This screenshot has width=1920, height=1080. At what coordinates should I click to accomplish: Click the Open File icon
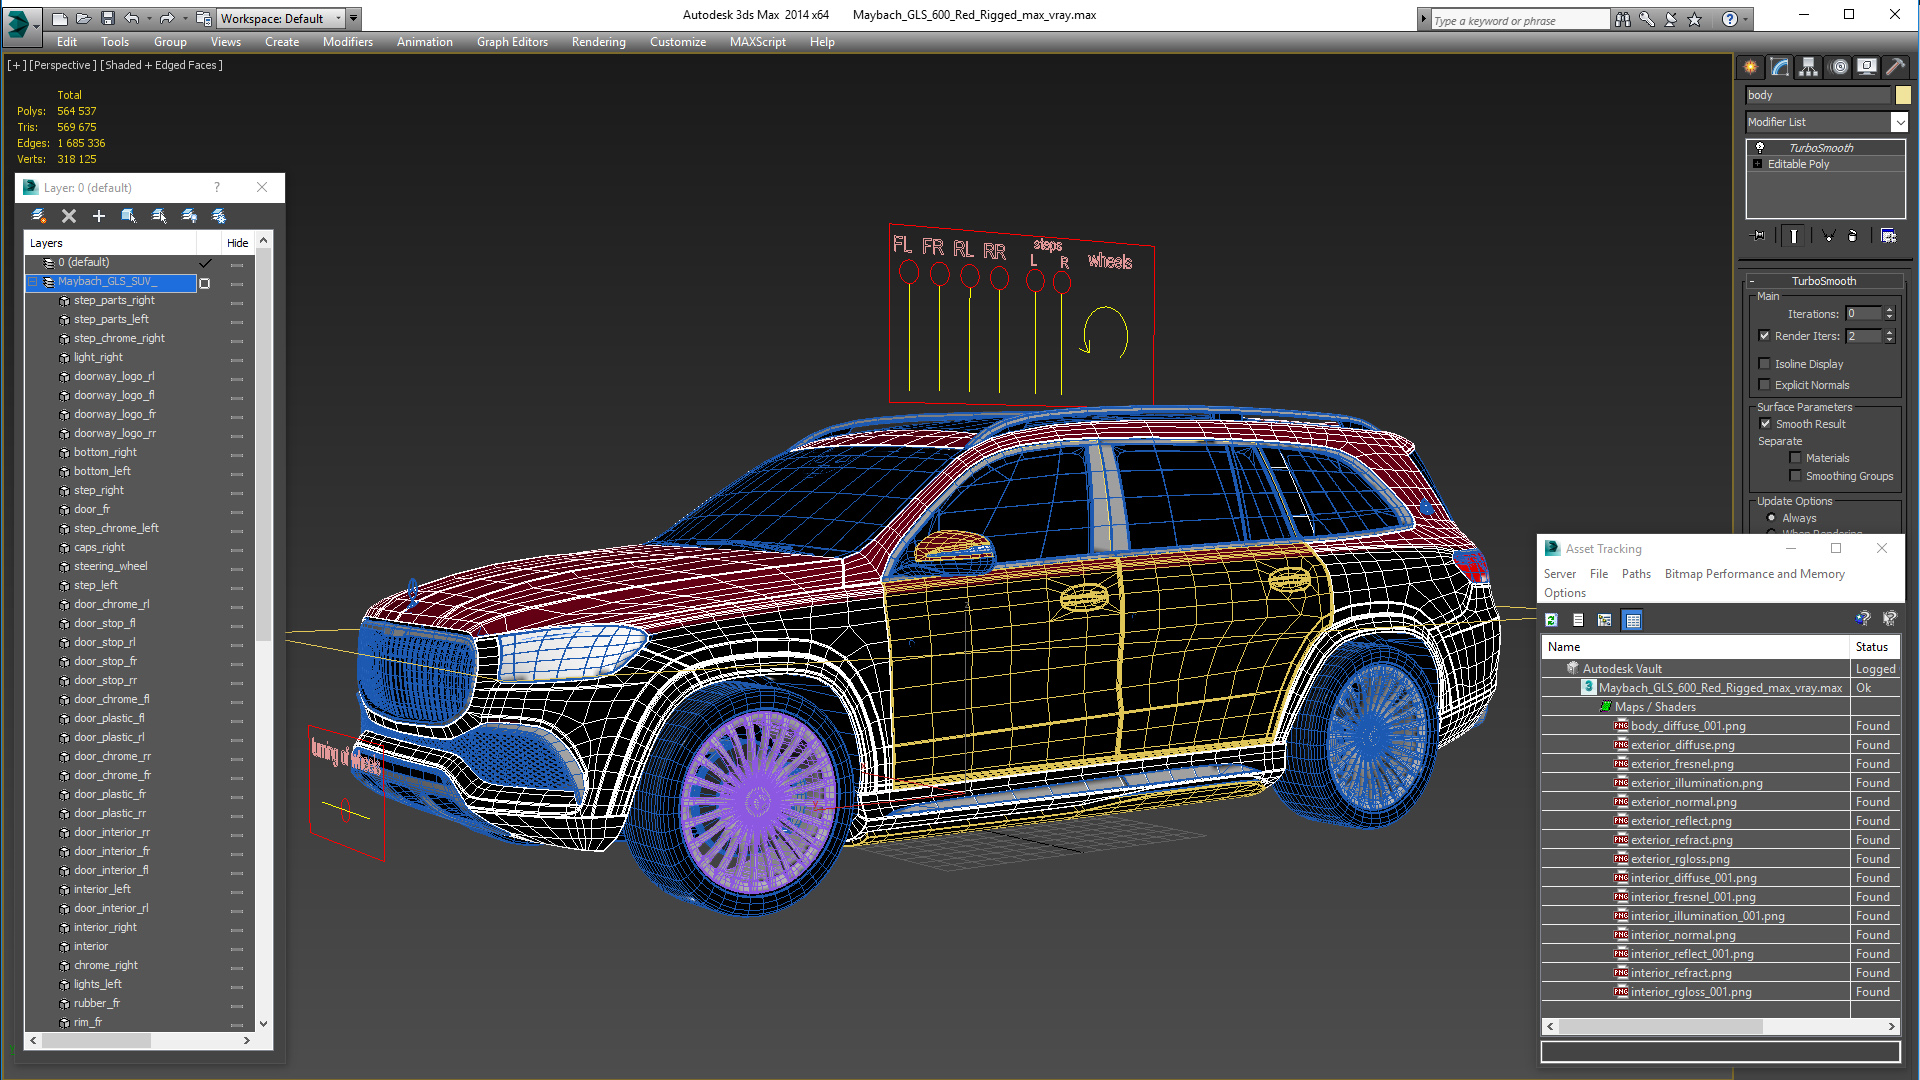tap(84, 18)
